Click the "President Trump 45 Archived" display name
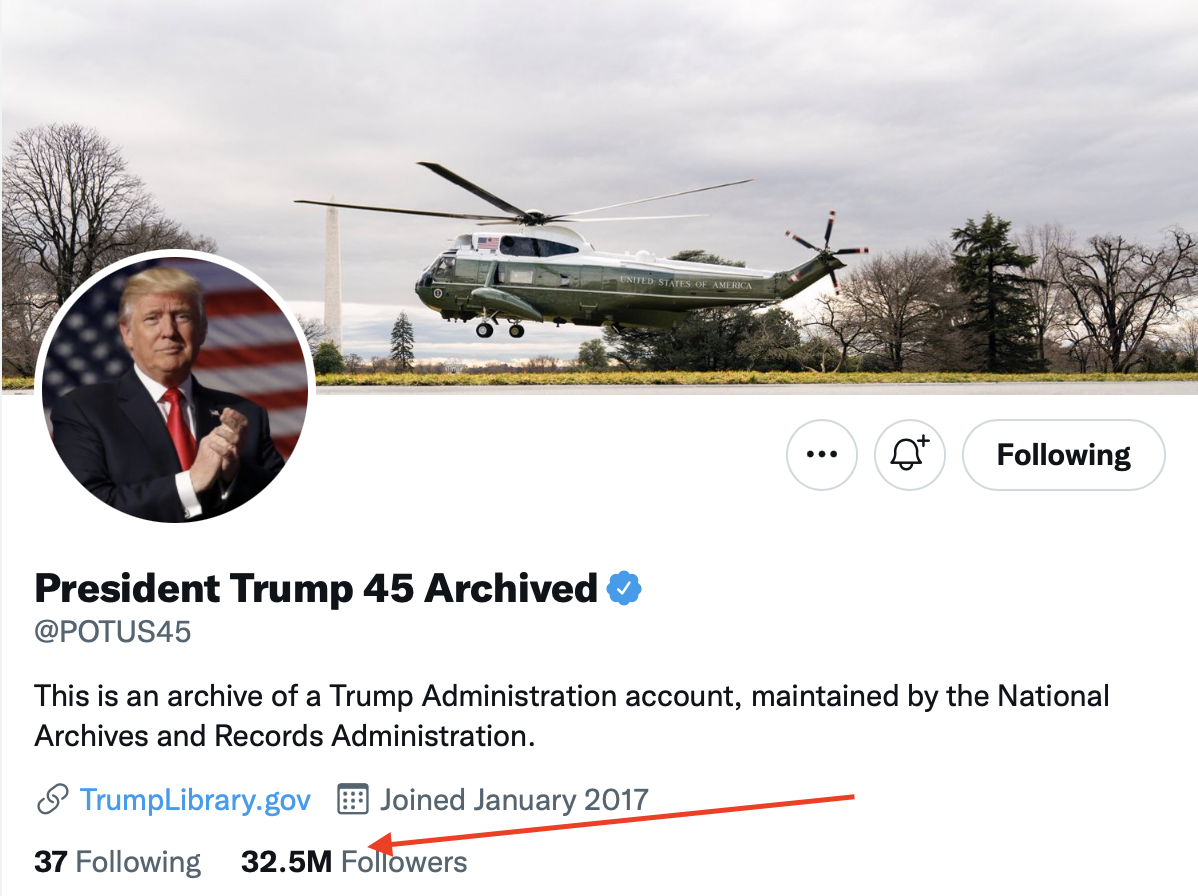 316,589
